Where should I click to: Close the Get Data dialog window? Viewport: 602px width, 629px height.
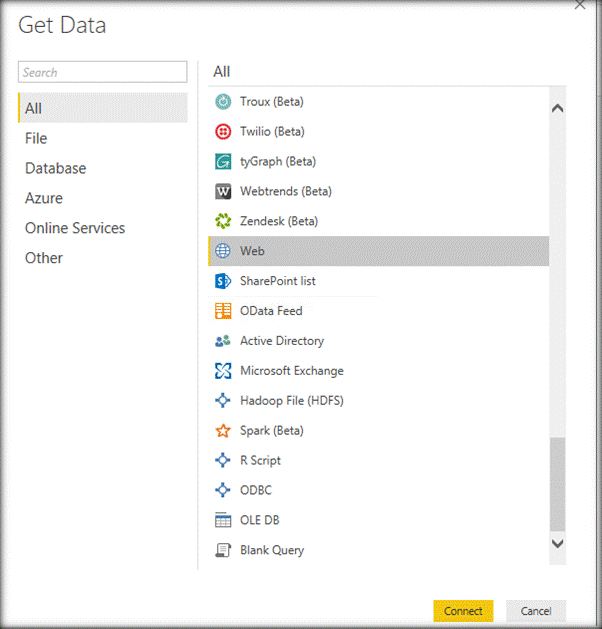[x=580, y=5]
